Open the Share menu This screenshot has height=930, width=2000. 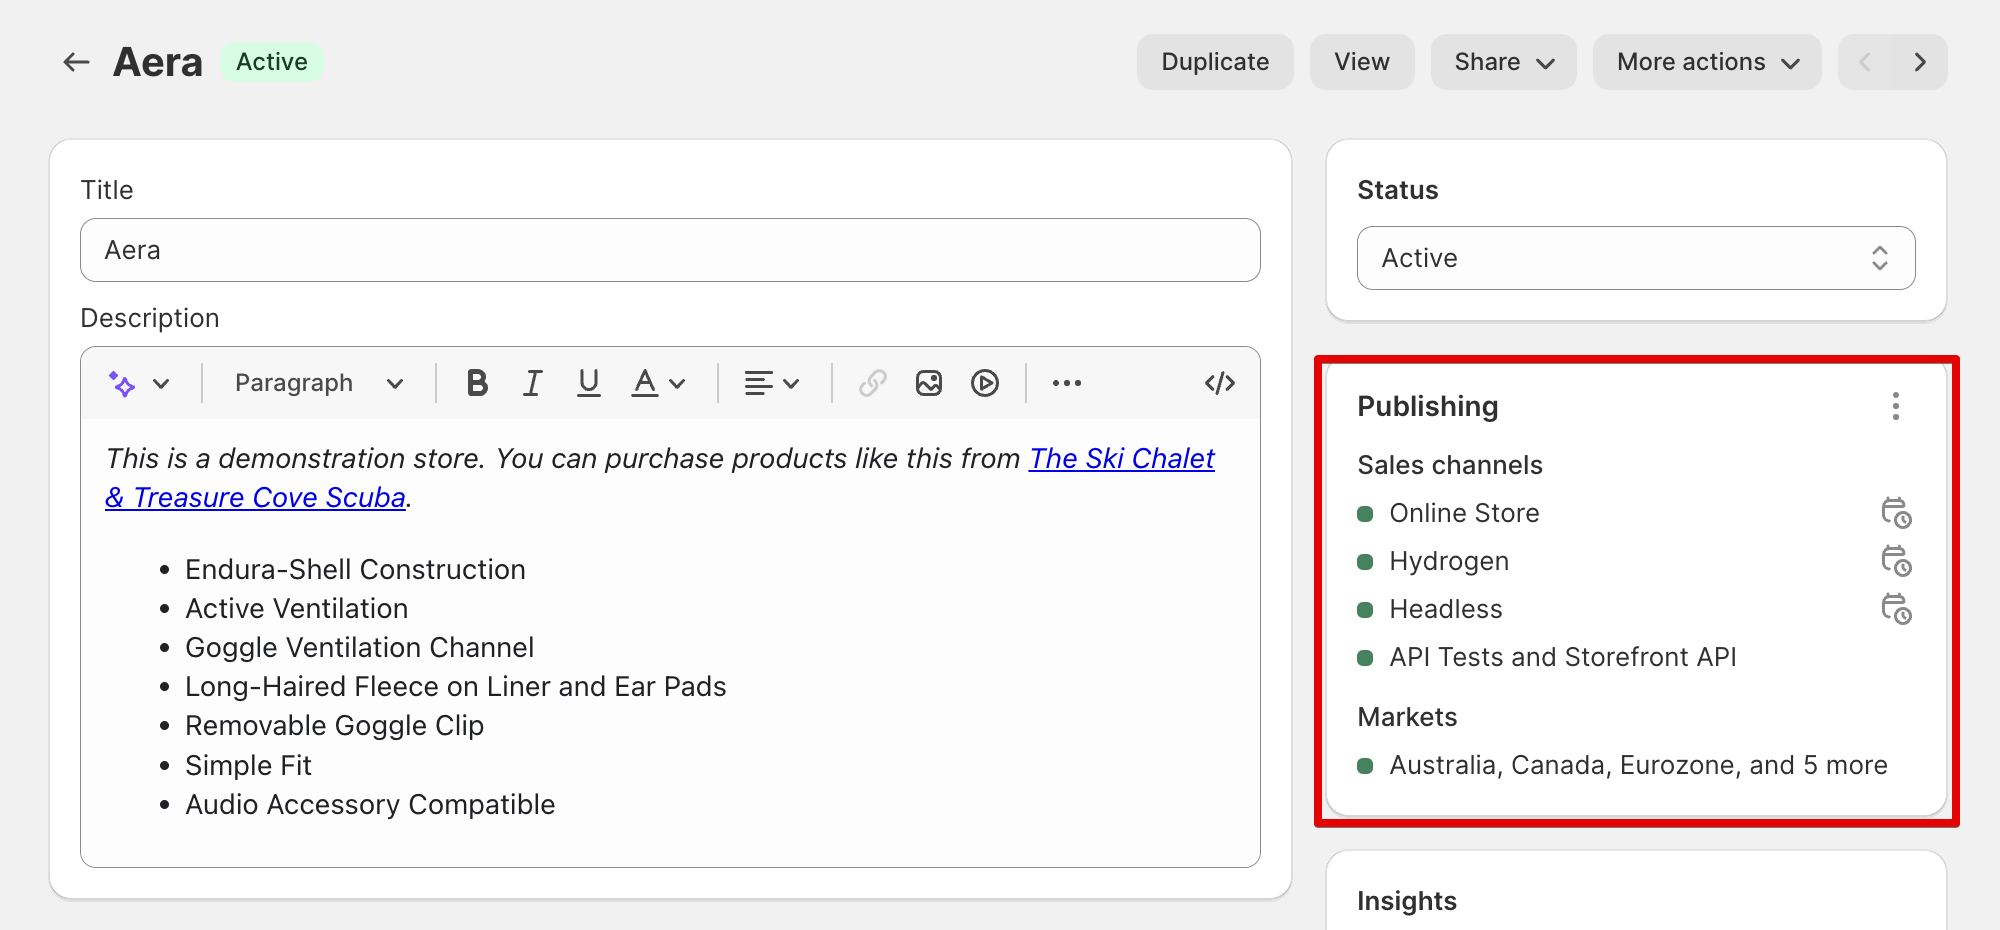tap(1503, 62)
